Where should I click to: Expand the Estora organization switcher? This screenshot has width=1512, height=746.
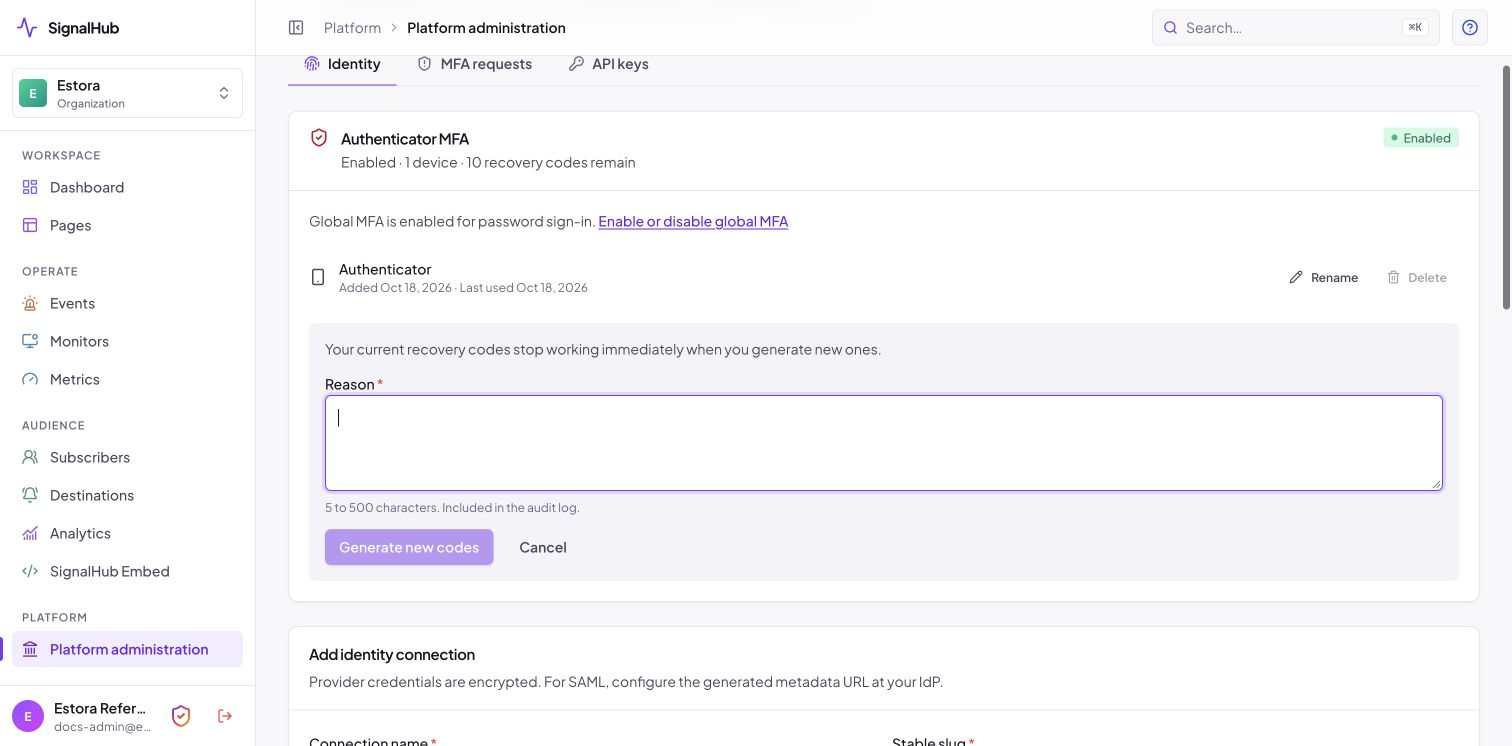click(x=127, y=93)
